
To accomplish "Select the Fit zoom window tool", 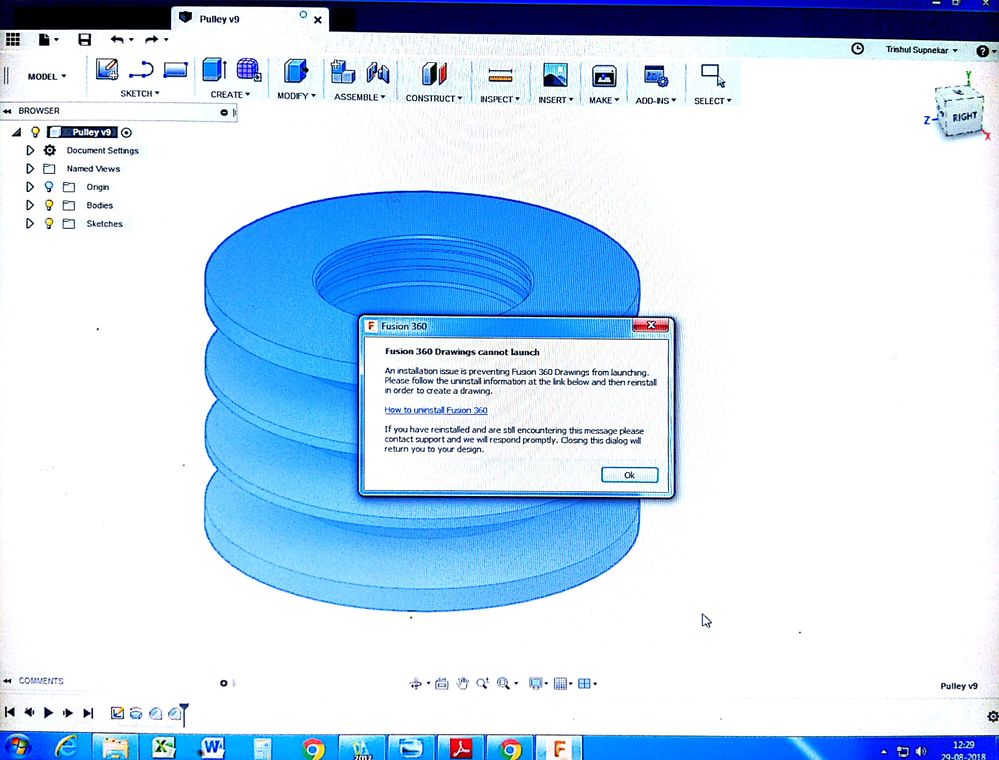I will coord(503,684).
